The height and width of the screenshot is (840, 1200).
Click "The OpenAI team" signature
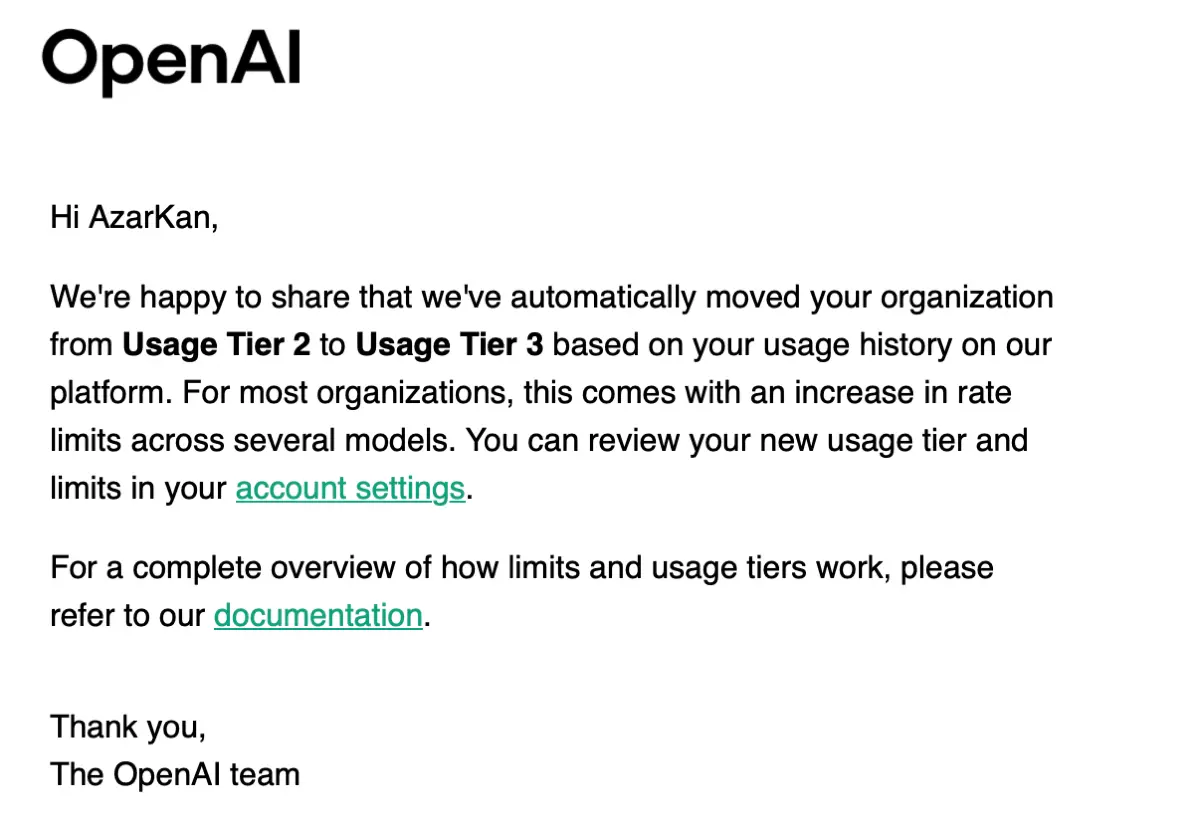(x=175, y=774)
